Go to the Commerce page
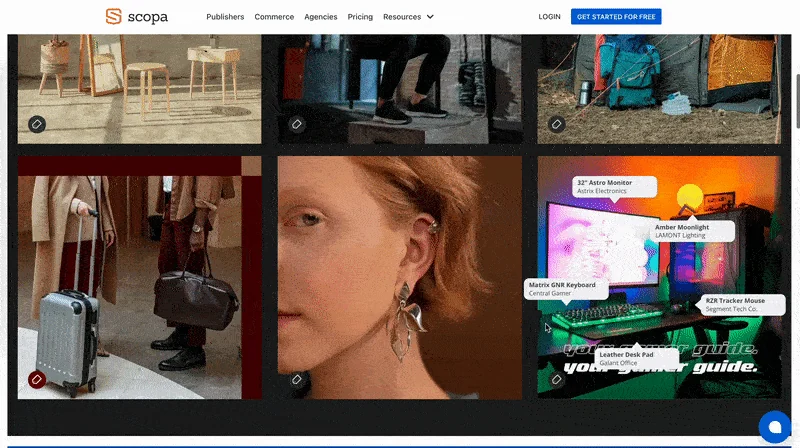Image resolution: width=800 pixels, height=448 pixels. tap(274, 17)
